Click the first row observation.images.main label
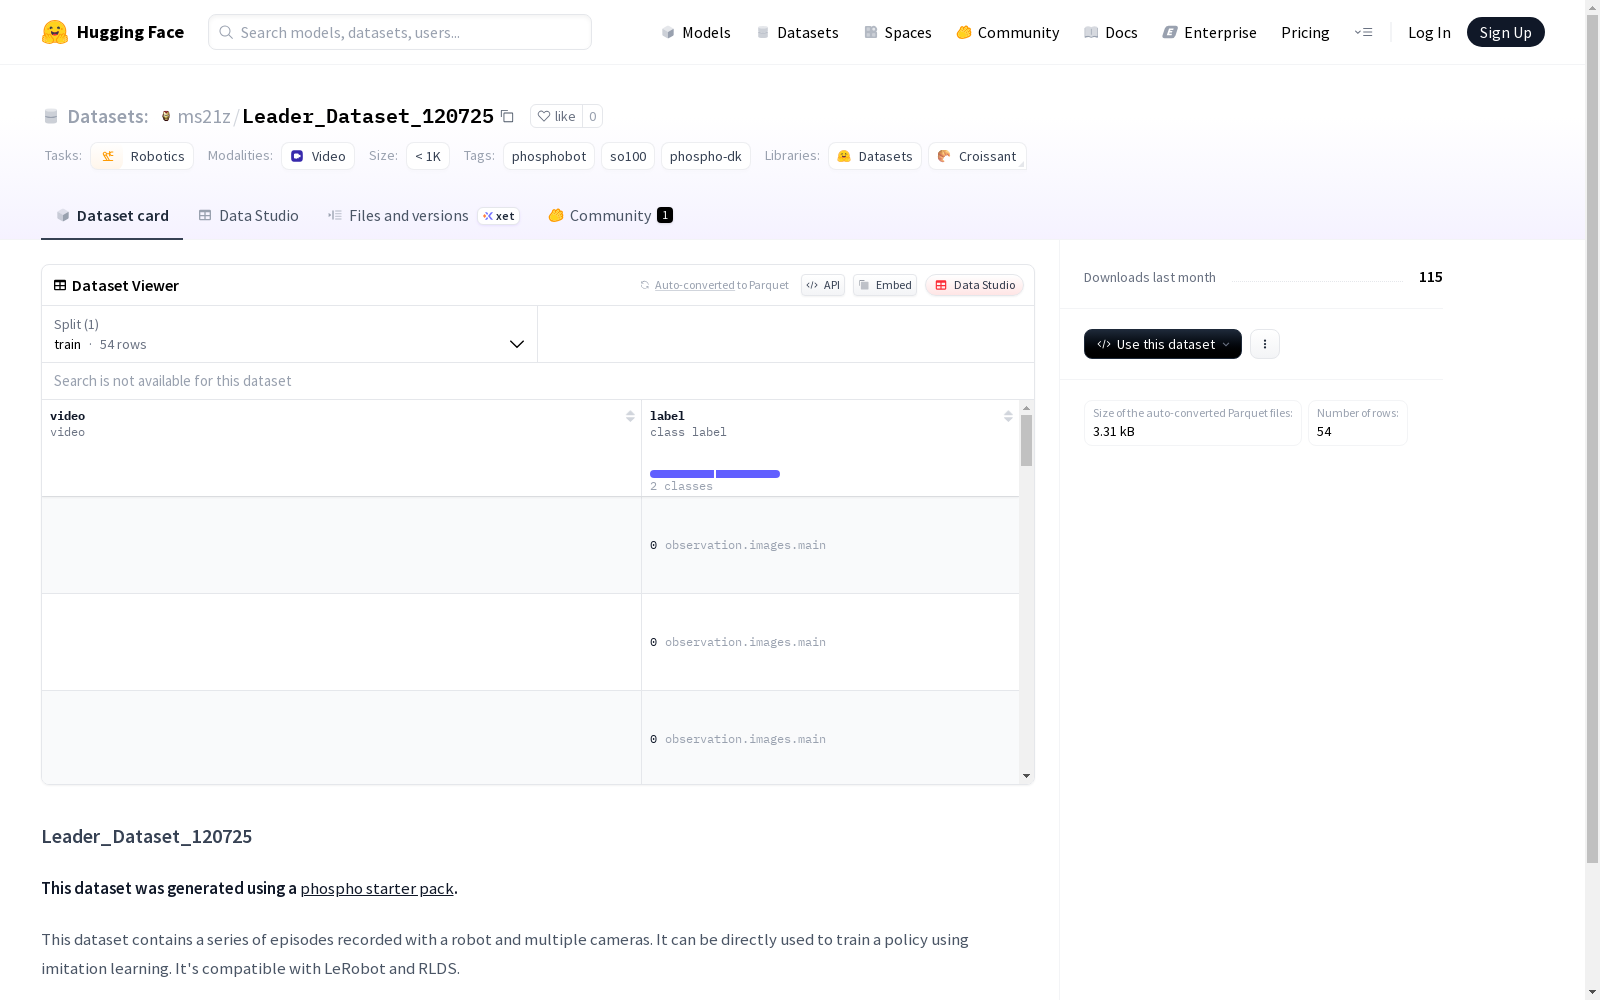1600x1000 pixels. pyautogui.click(x=745, y=545)
